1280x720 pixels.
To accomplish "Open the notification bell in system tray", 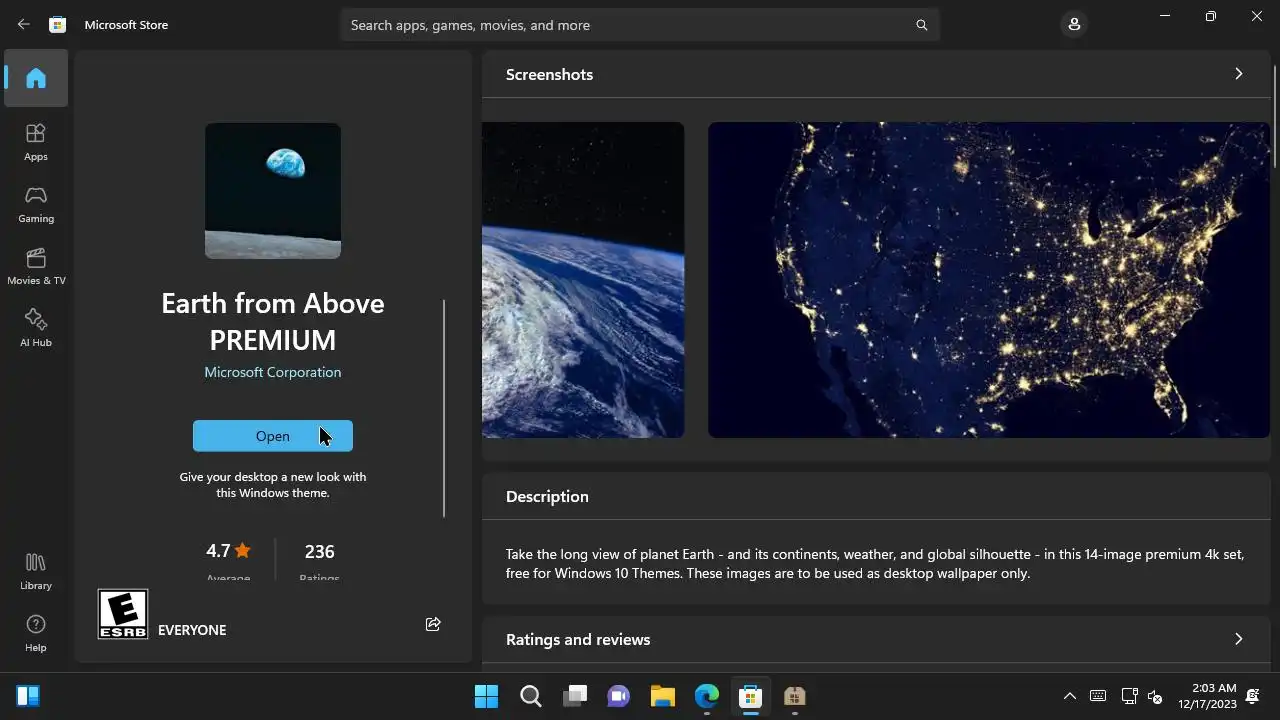I will click(1252, 696).
